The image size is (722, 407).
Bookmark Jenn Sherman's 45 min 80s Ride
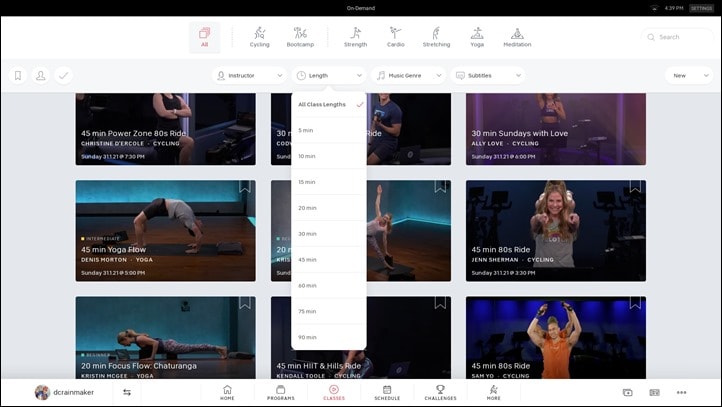(635, 186)
